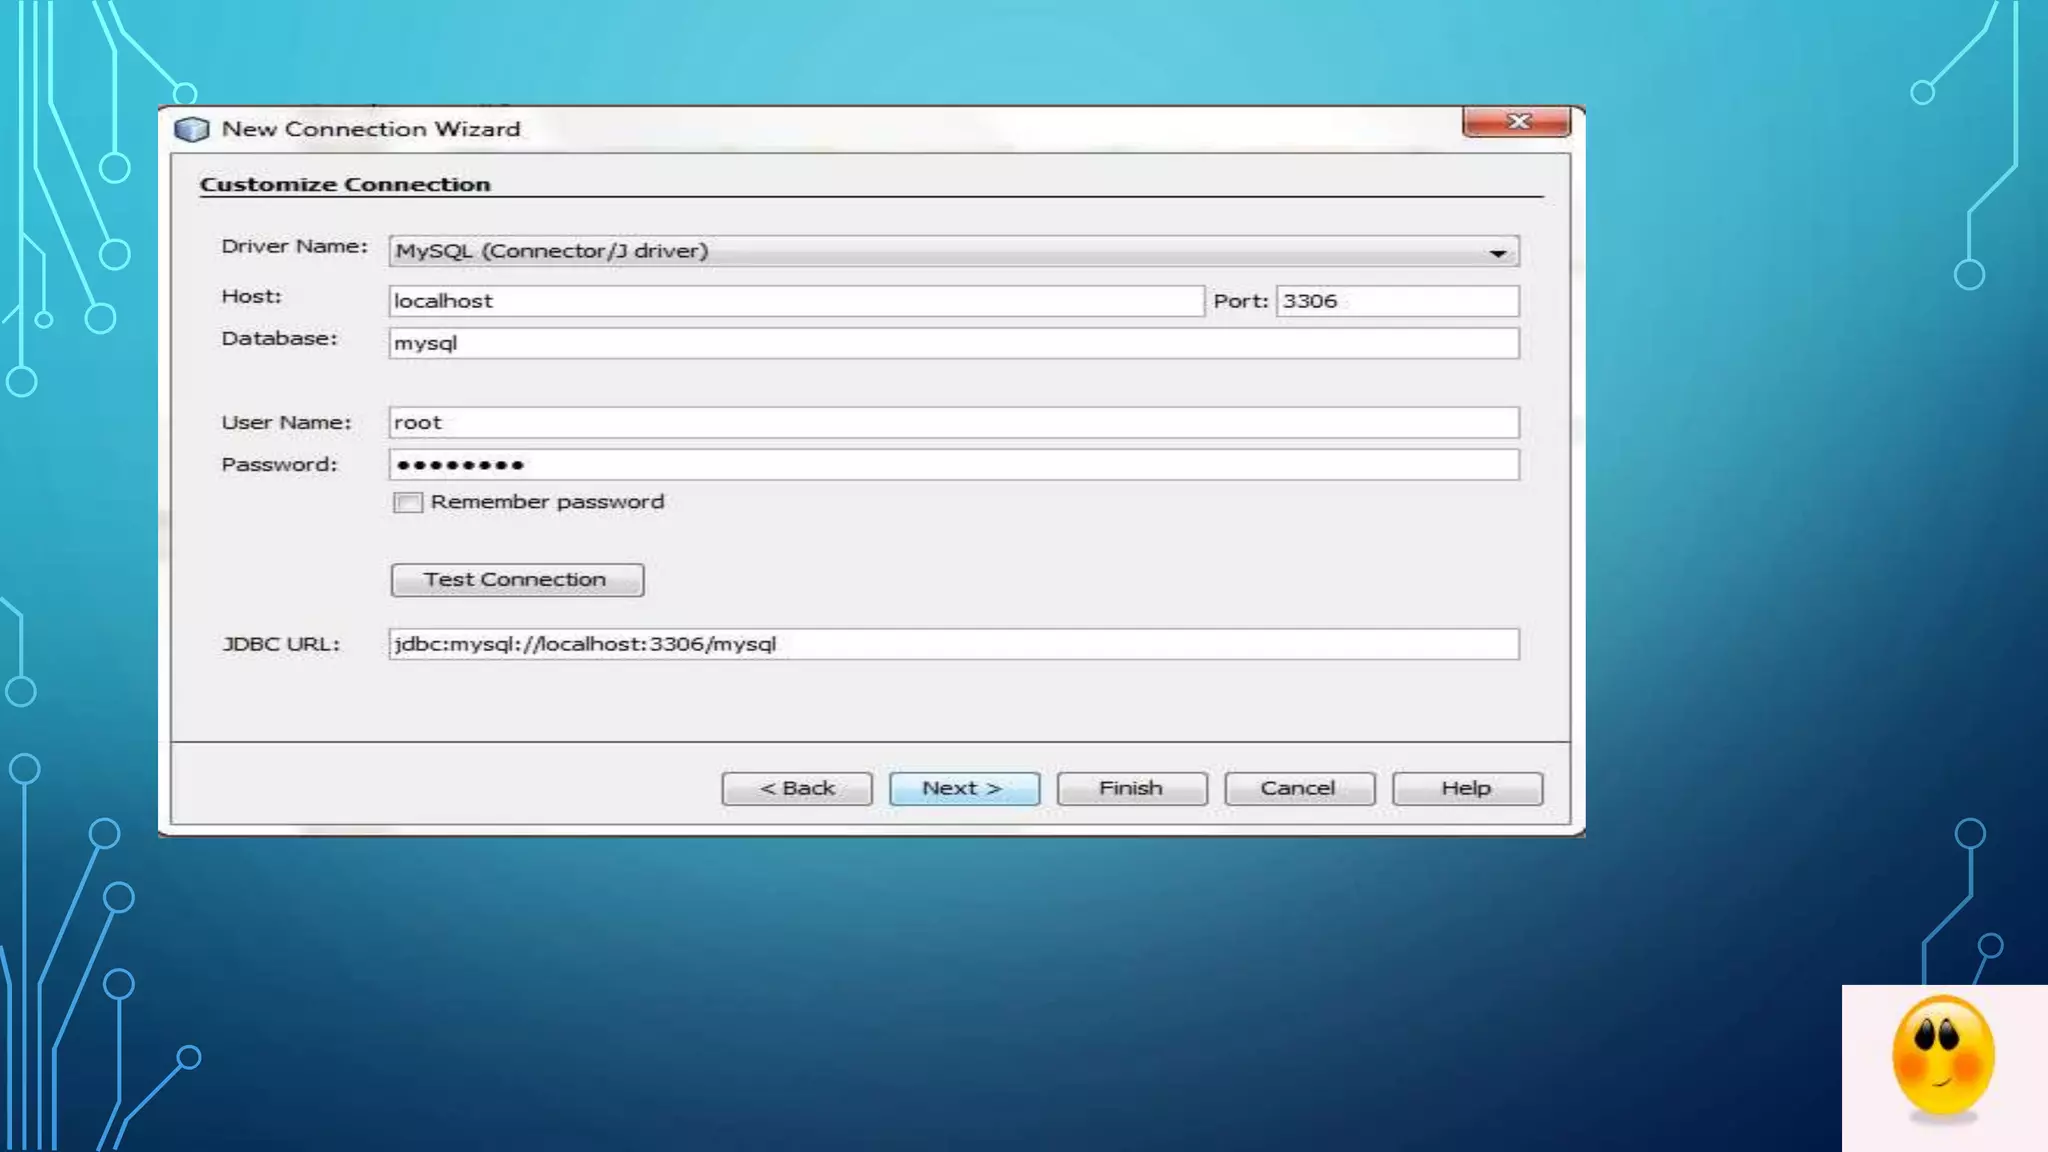Cancel the connection wizard
Viewport: 2048px width, 1152px height.
point(1298,789)
